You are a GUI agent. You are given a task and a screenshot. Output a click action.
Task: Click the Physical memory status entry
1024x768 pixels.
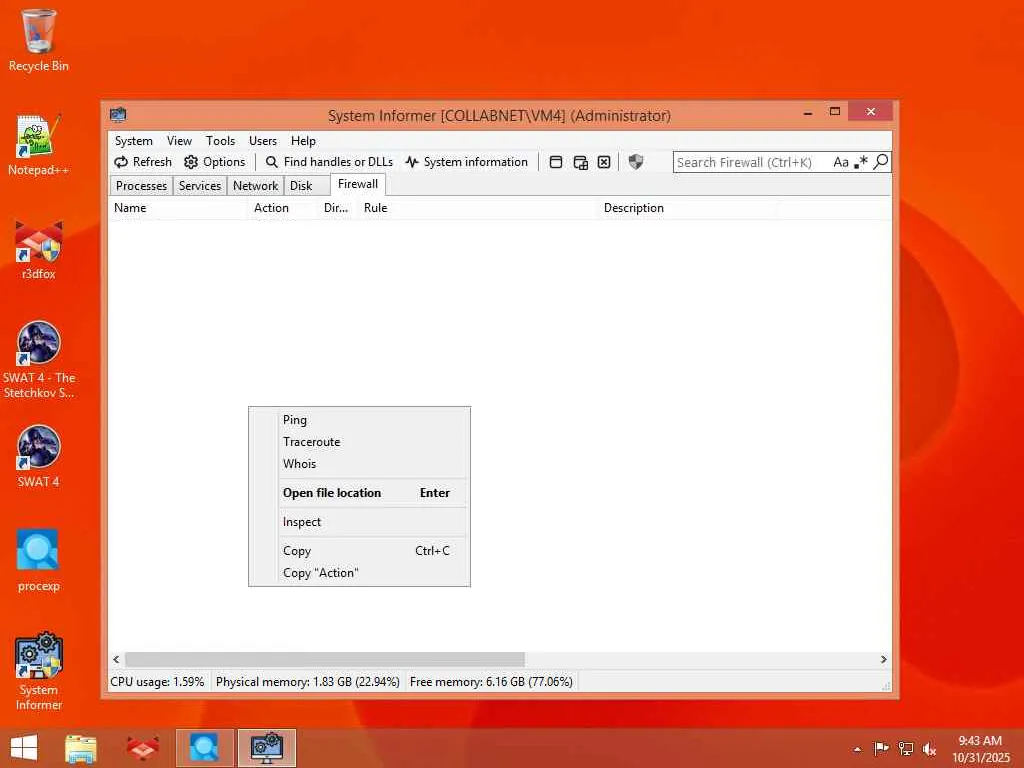[308, 682]
